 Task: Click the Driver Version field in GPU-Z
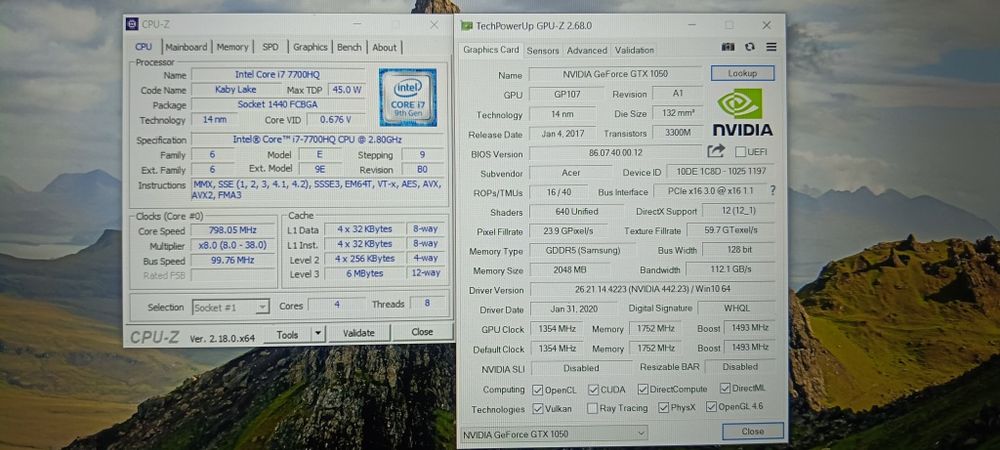tap(653, 289)
